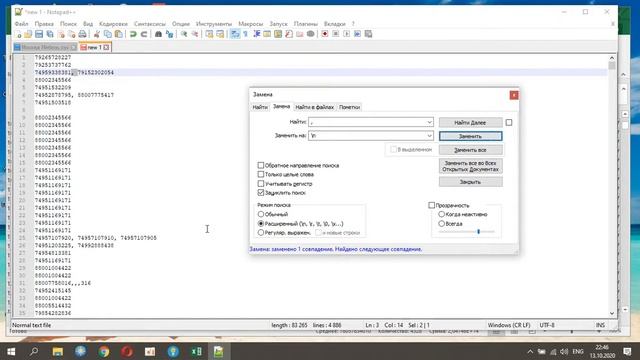Open File Explorer from the taskbar

(58, 351)
